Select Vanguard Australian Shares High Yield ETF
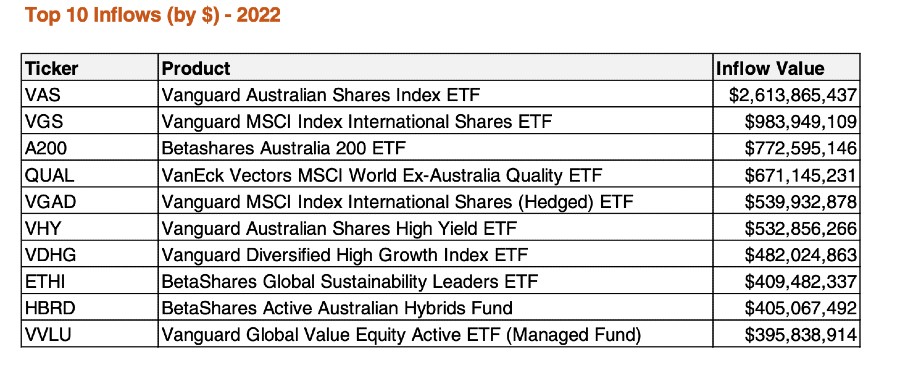 coord(435,227)
